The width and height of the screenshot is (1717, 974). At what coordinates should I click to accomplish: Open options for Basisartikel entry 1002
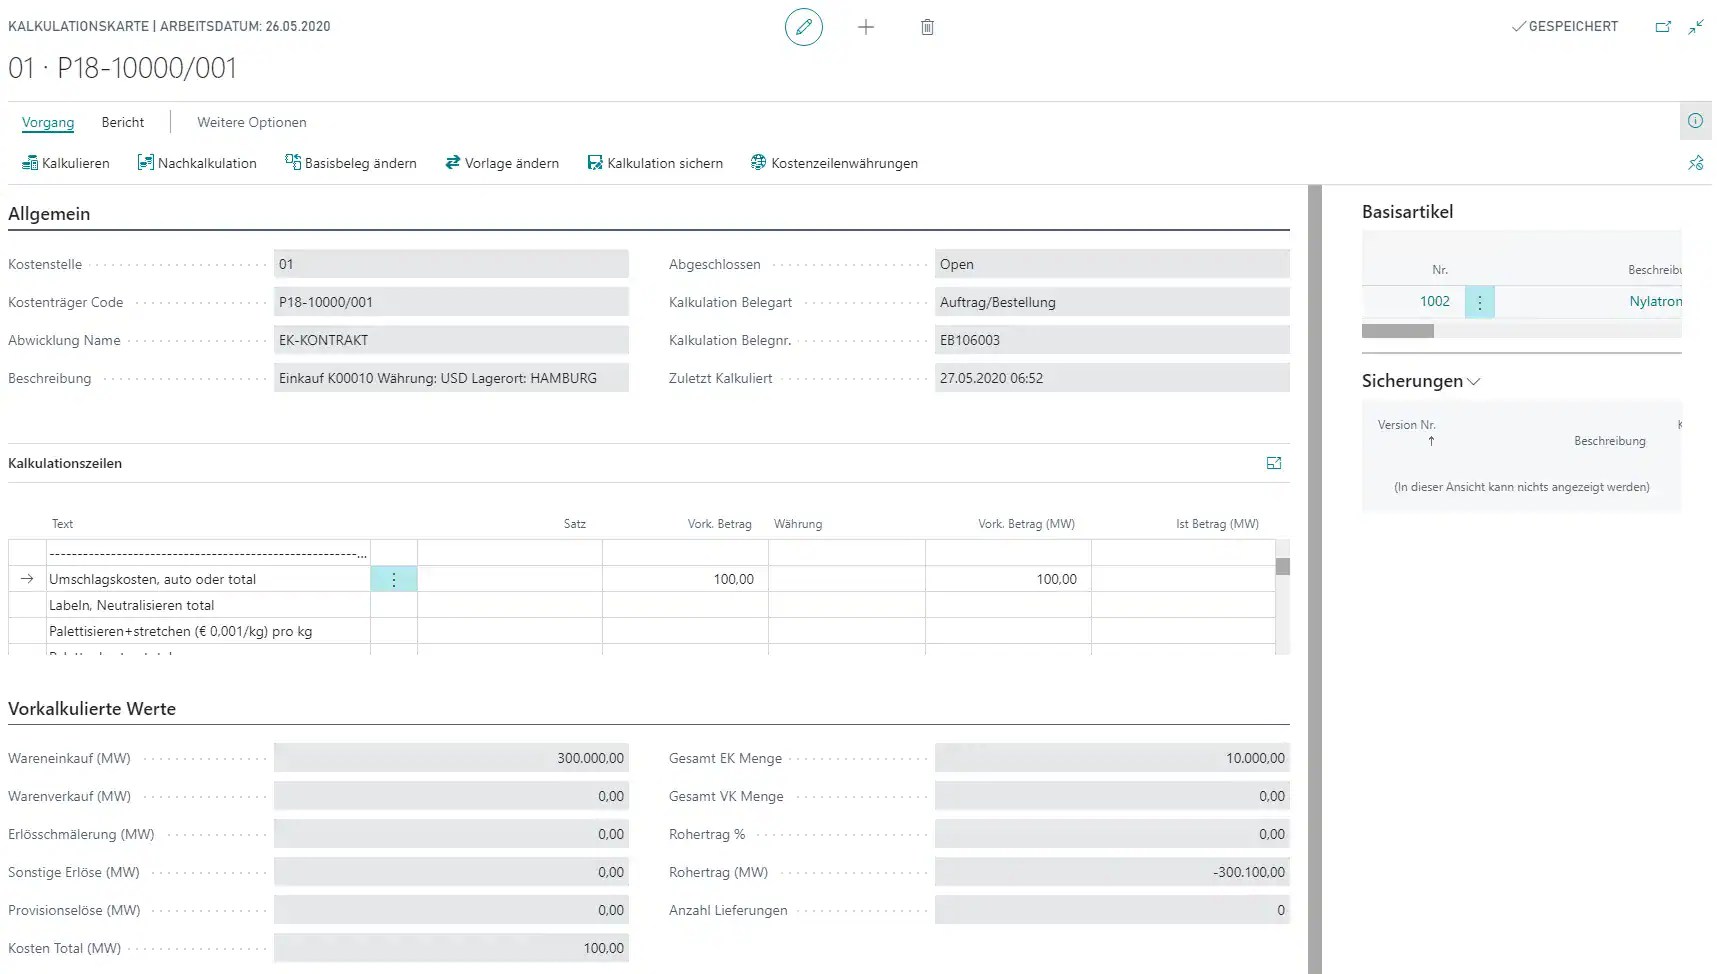(x=1479, y=301)
